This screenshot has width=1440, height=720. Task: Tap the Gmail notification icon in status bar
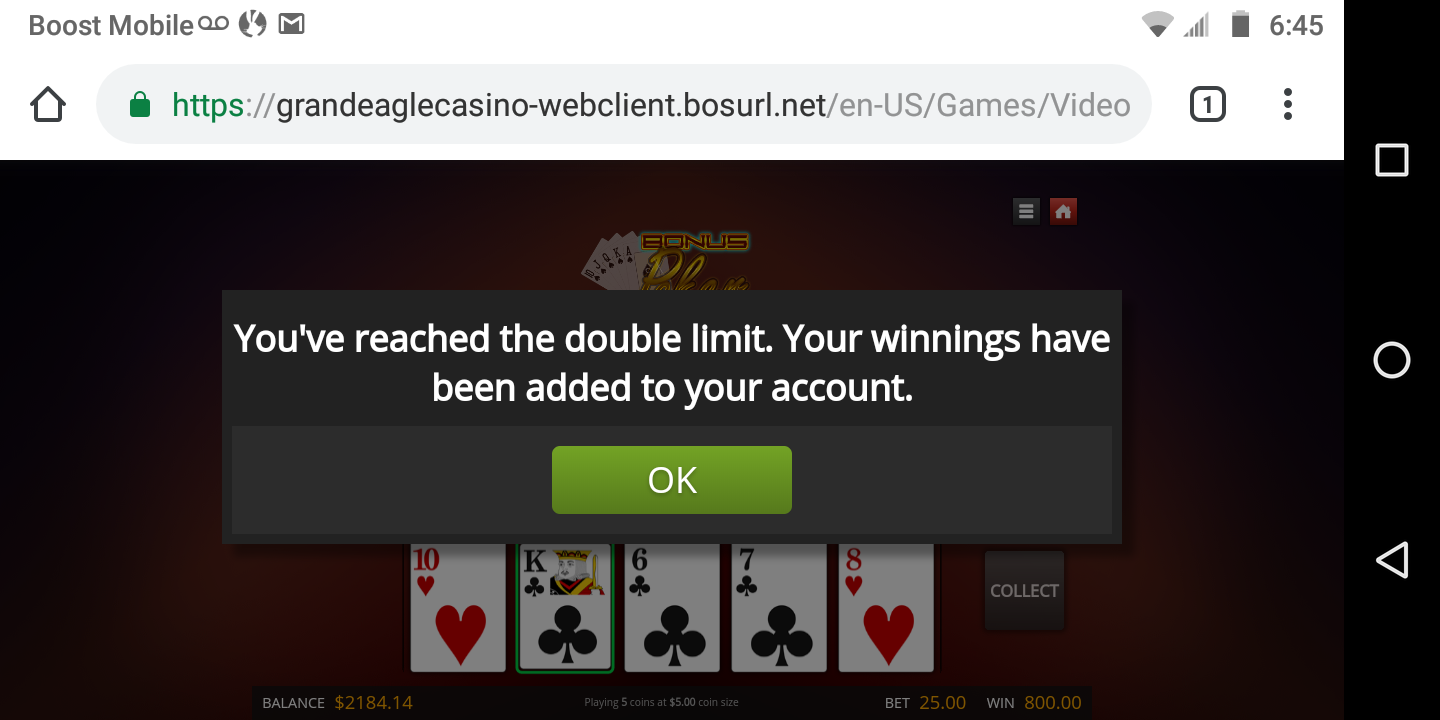(291, 24)
